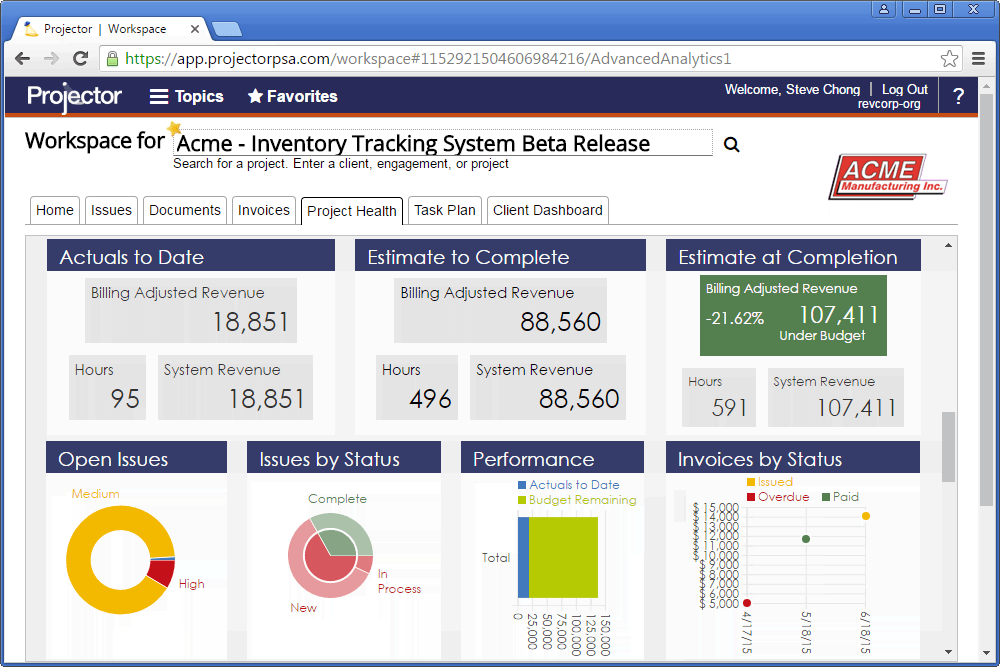1000x667 pixels.
Task: Switch to the Issues tab
Action: tap(110, 210)
